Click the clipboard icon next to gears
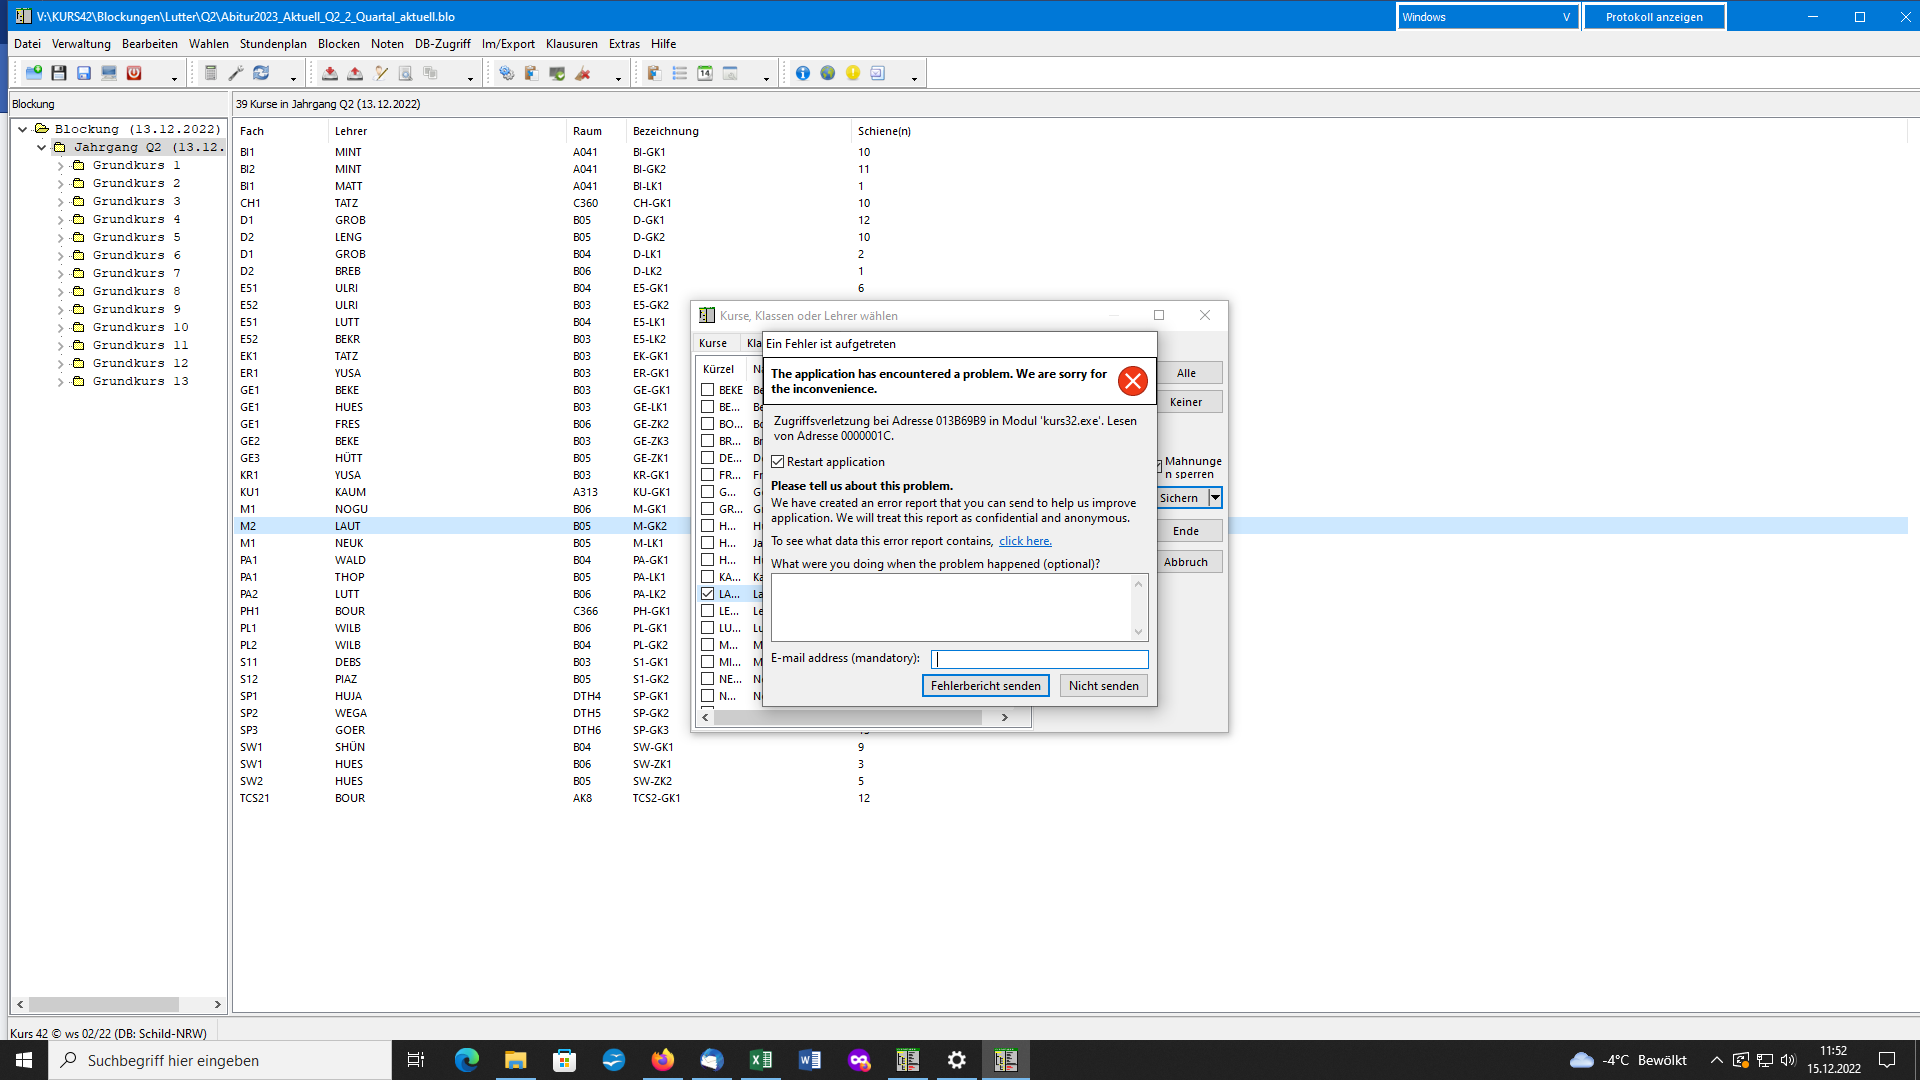This screenshot has width=1920, height=1080. 532,73
